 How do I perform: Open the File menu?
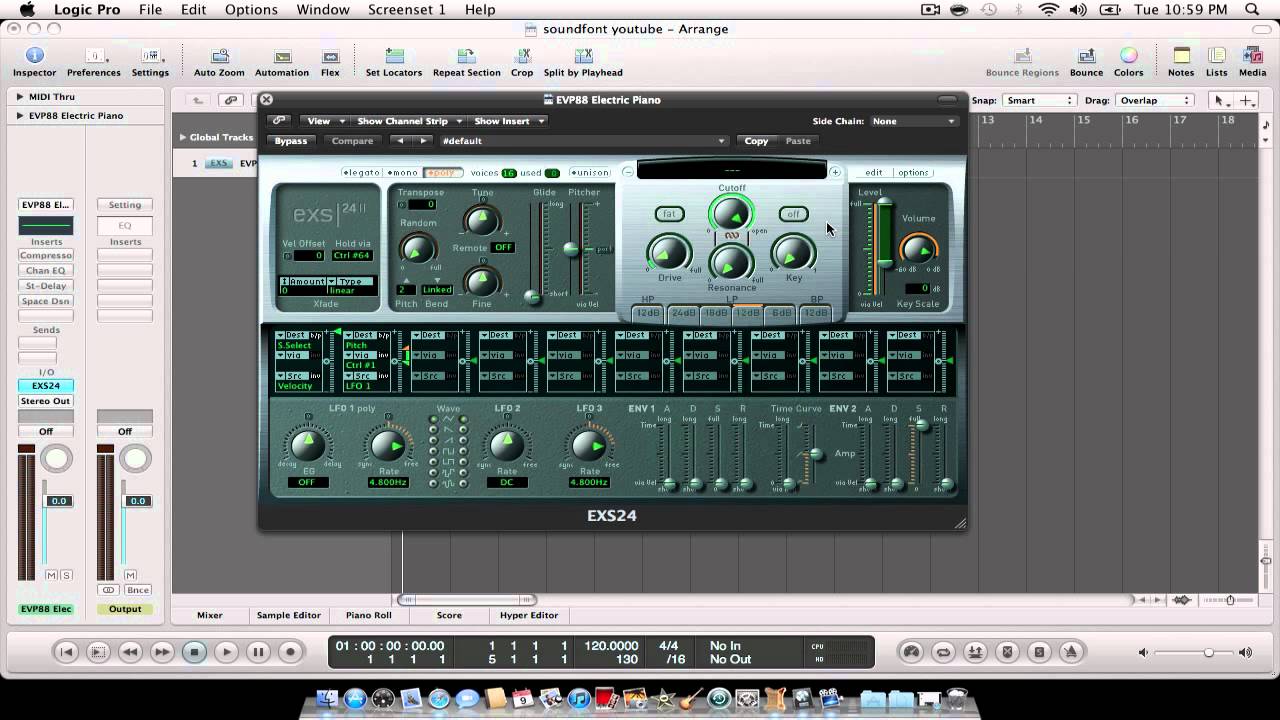point(151,9)
